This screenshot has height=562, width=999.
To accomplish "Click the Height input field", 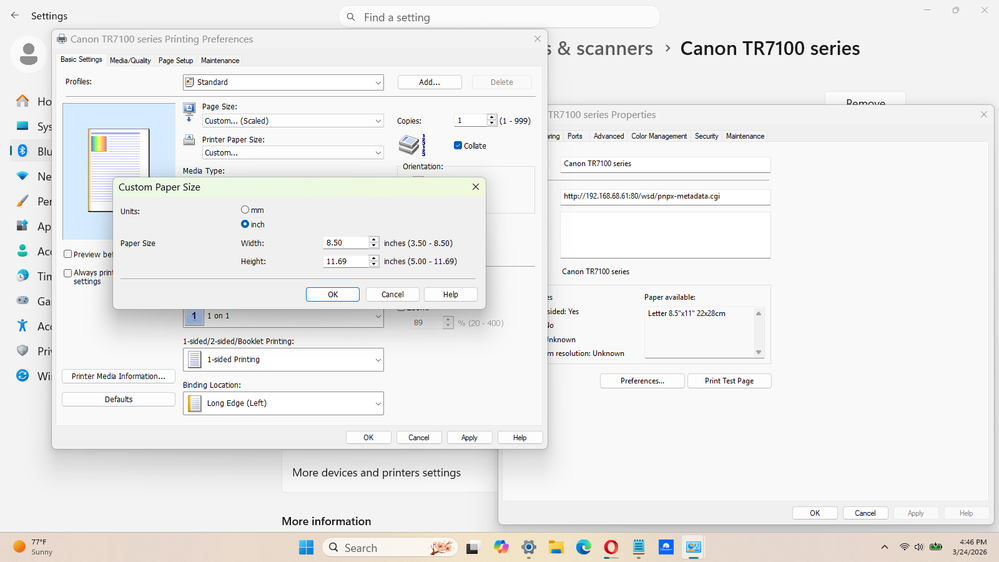I will (346, 261).
